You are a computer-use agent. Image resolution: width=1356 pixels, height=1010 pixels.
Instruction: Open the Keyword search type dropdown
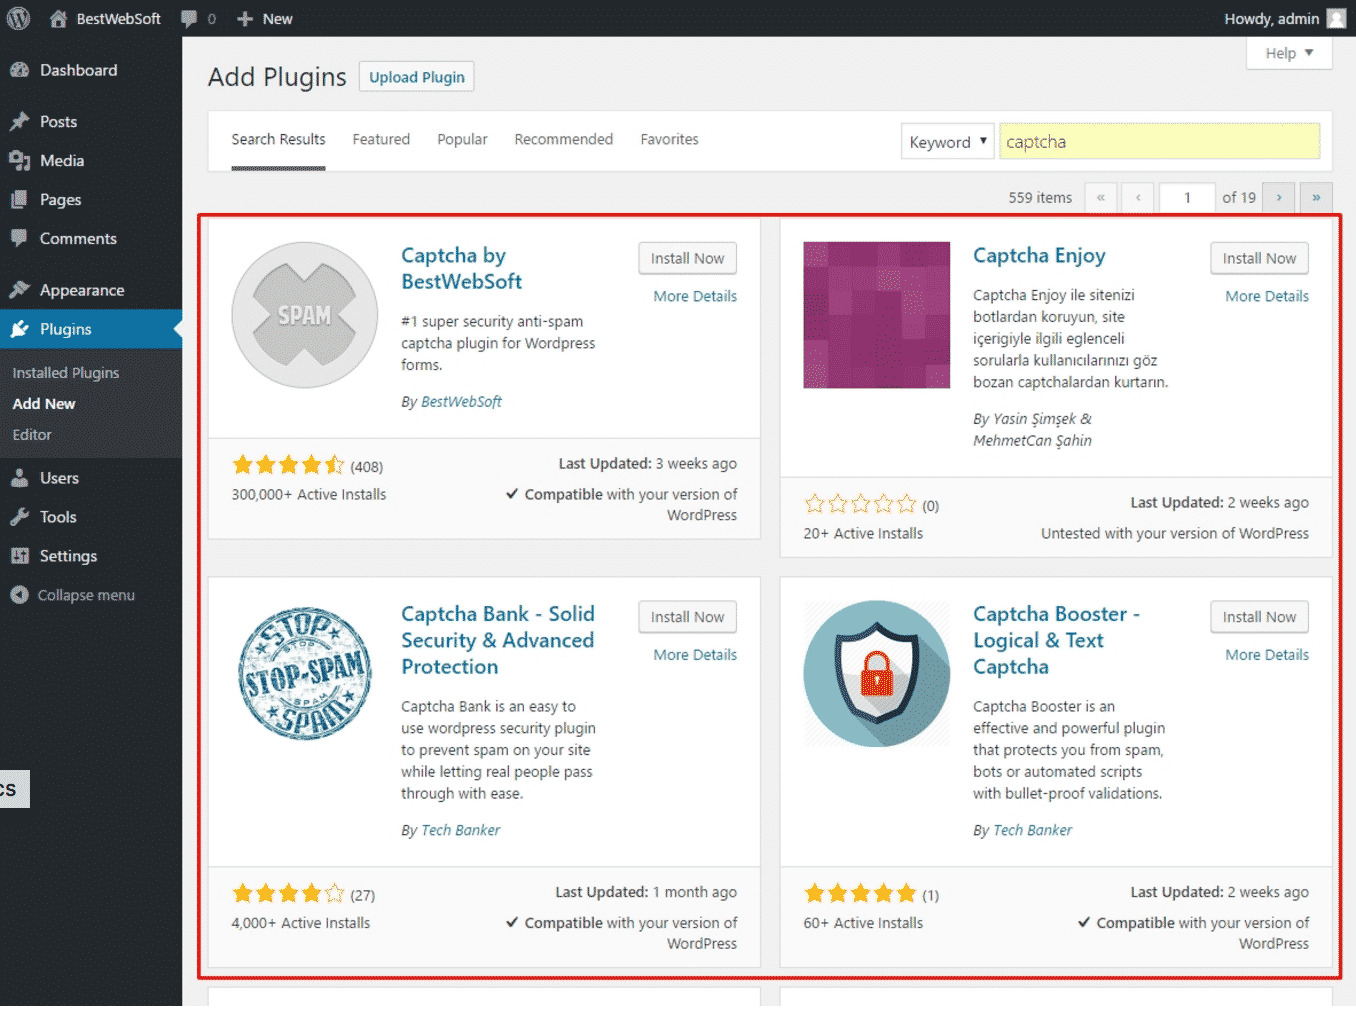click(947, 142)
